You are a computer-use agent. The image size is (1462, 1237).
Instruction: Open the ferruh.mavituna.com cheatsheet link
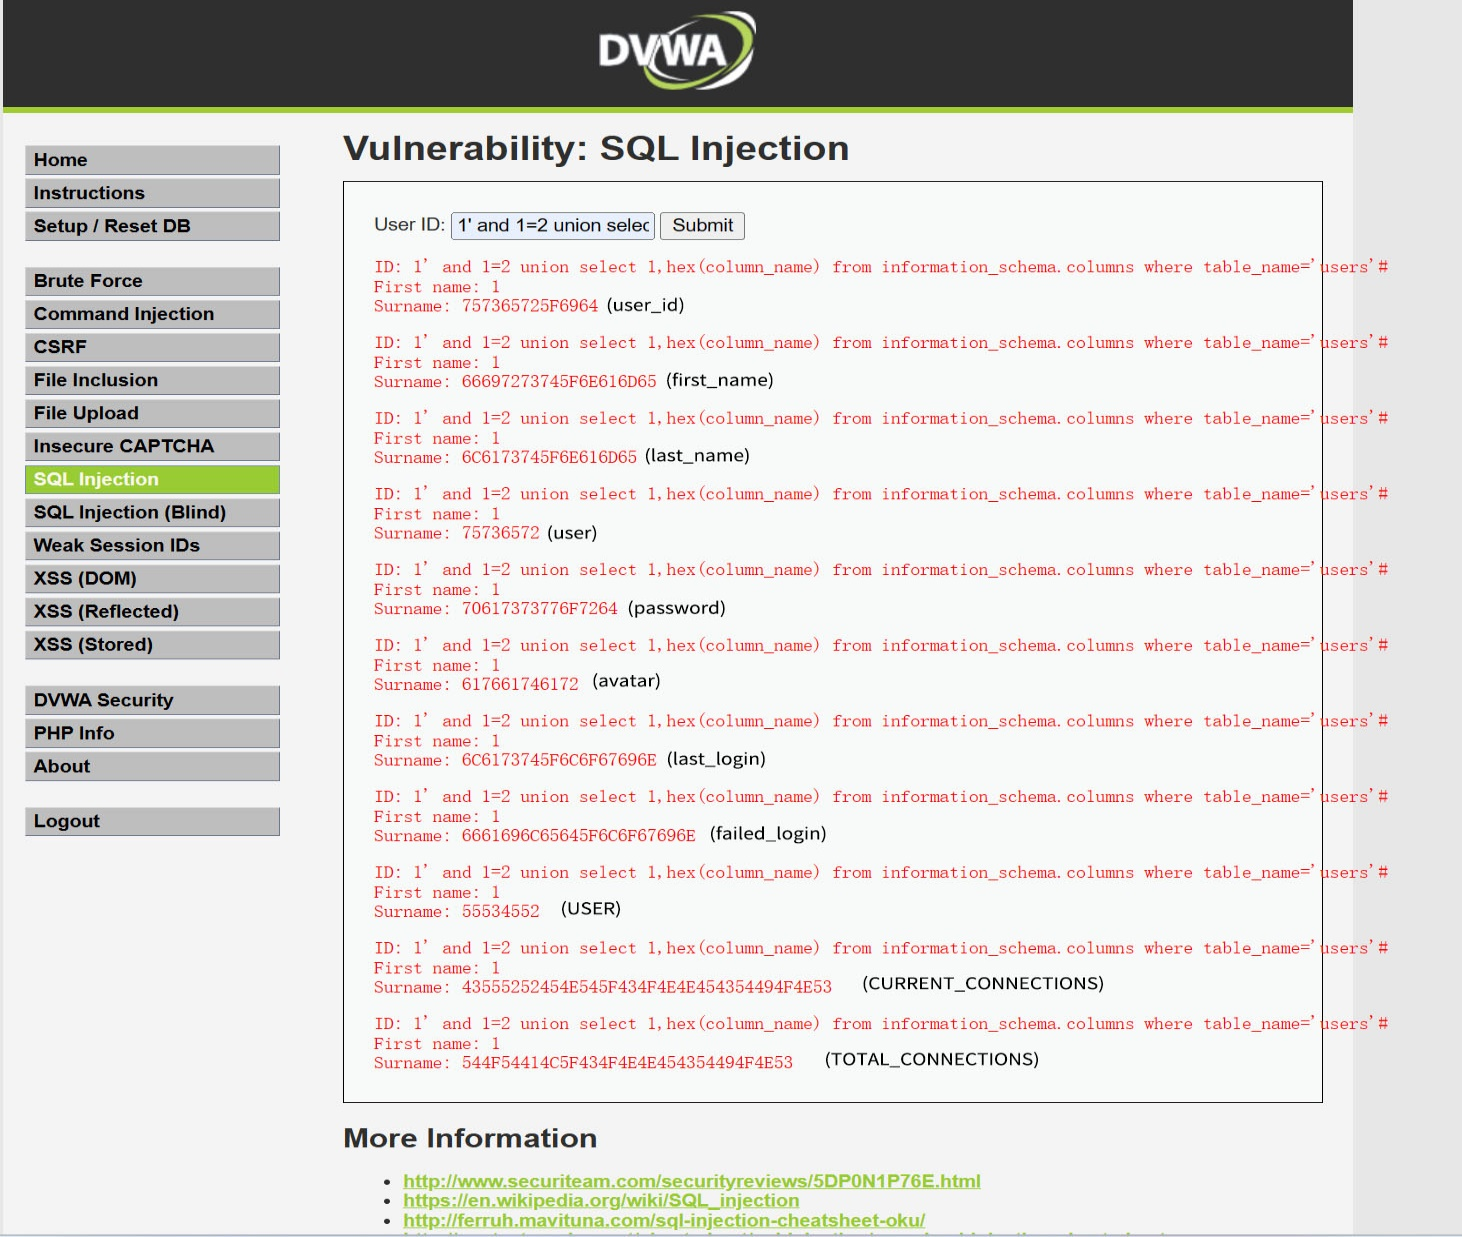[664, 1220]
